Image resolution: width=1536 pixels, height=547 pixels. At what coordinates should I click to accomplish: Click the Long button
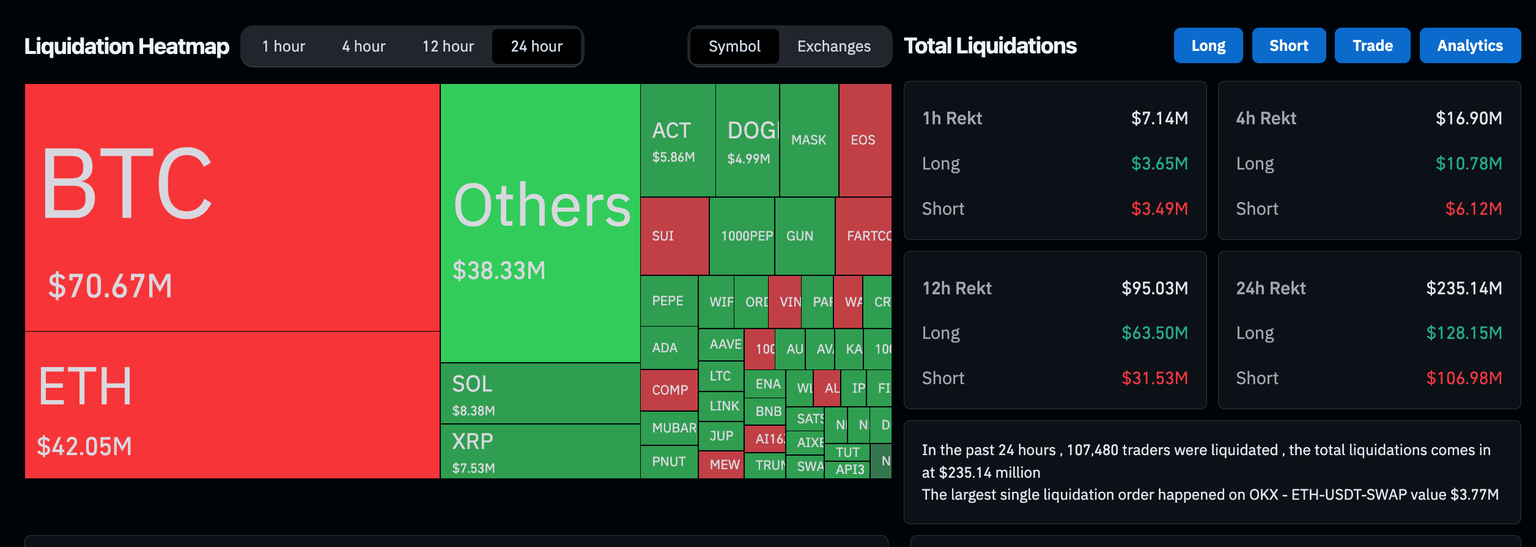1208,46
